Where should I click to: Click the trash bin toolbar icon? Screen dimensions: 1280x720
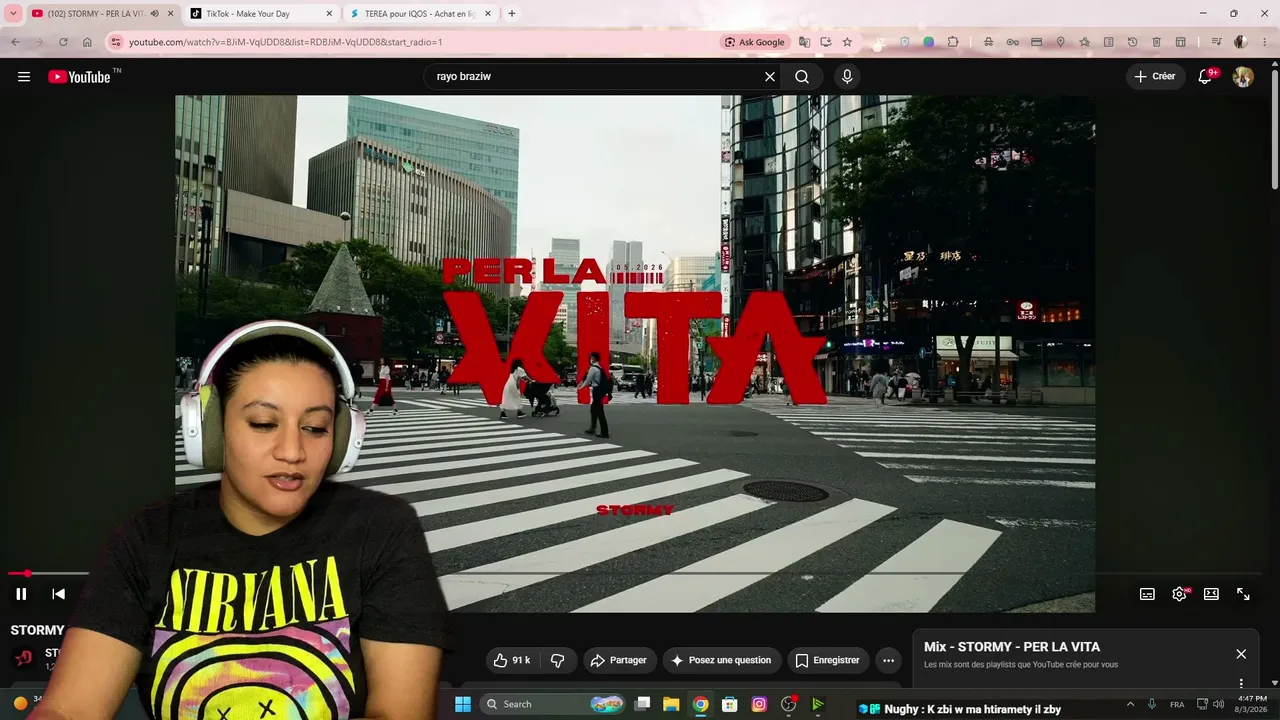pyautogui.click(x=1157, y=42)
